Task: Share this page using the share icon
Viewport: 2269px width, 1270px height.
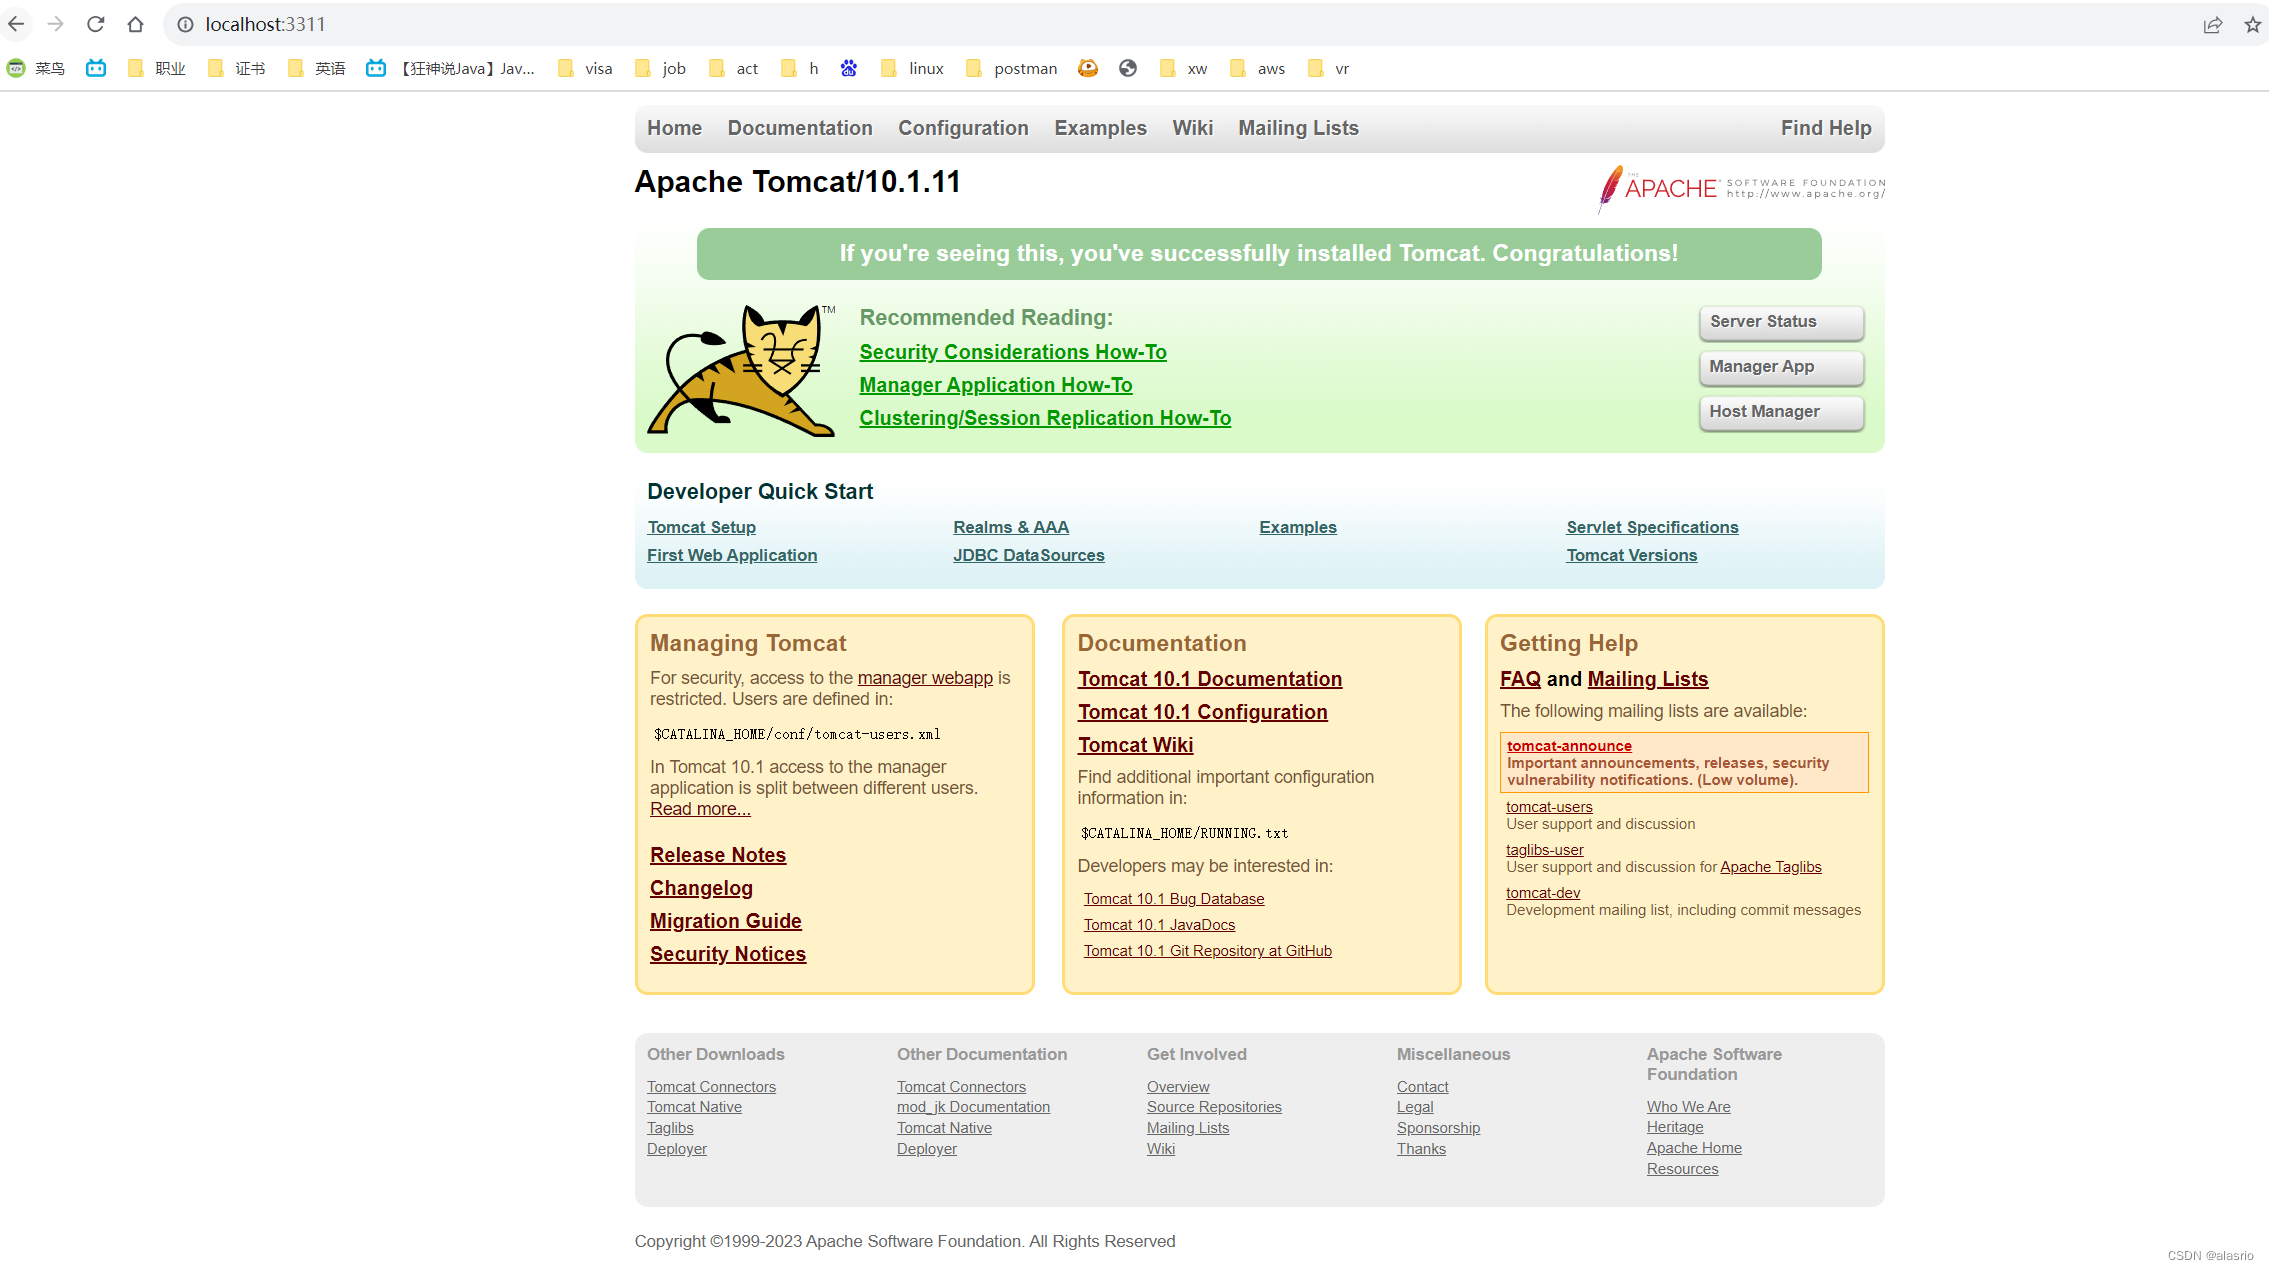Action: tap(2212, 24)
